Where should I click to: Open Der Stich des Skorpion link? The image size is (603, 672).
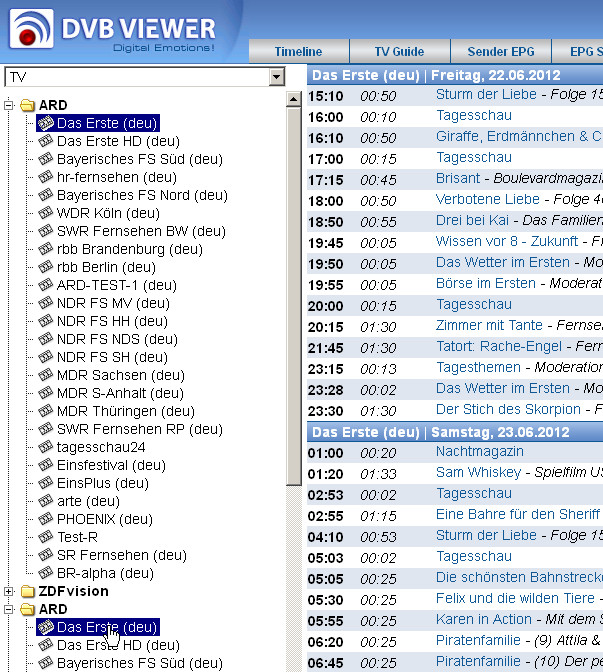508,409
